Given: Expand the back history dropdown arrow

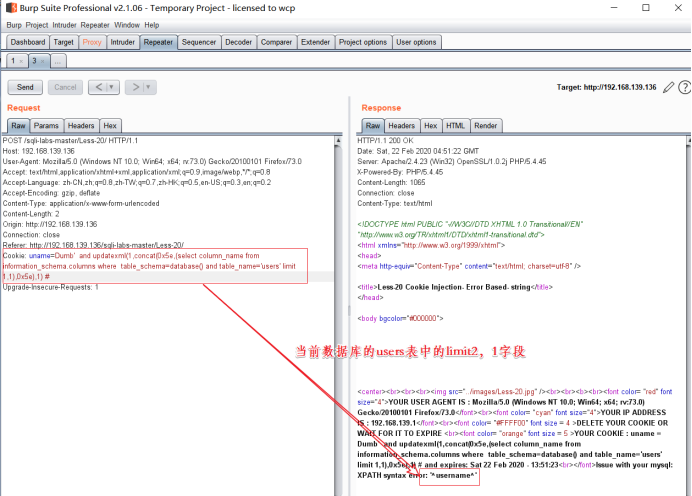Looking at the screenshot, I should coord(113,87).
